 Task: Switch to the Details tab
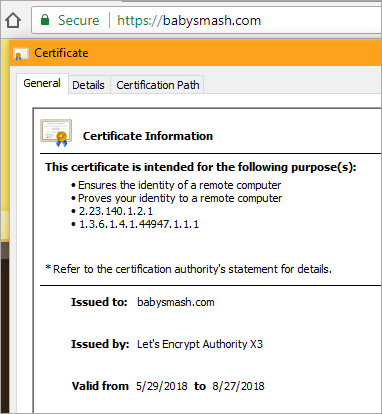[x=88, y=85]
